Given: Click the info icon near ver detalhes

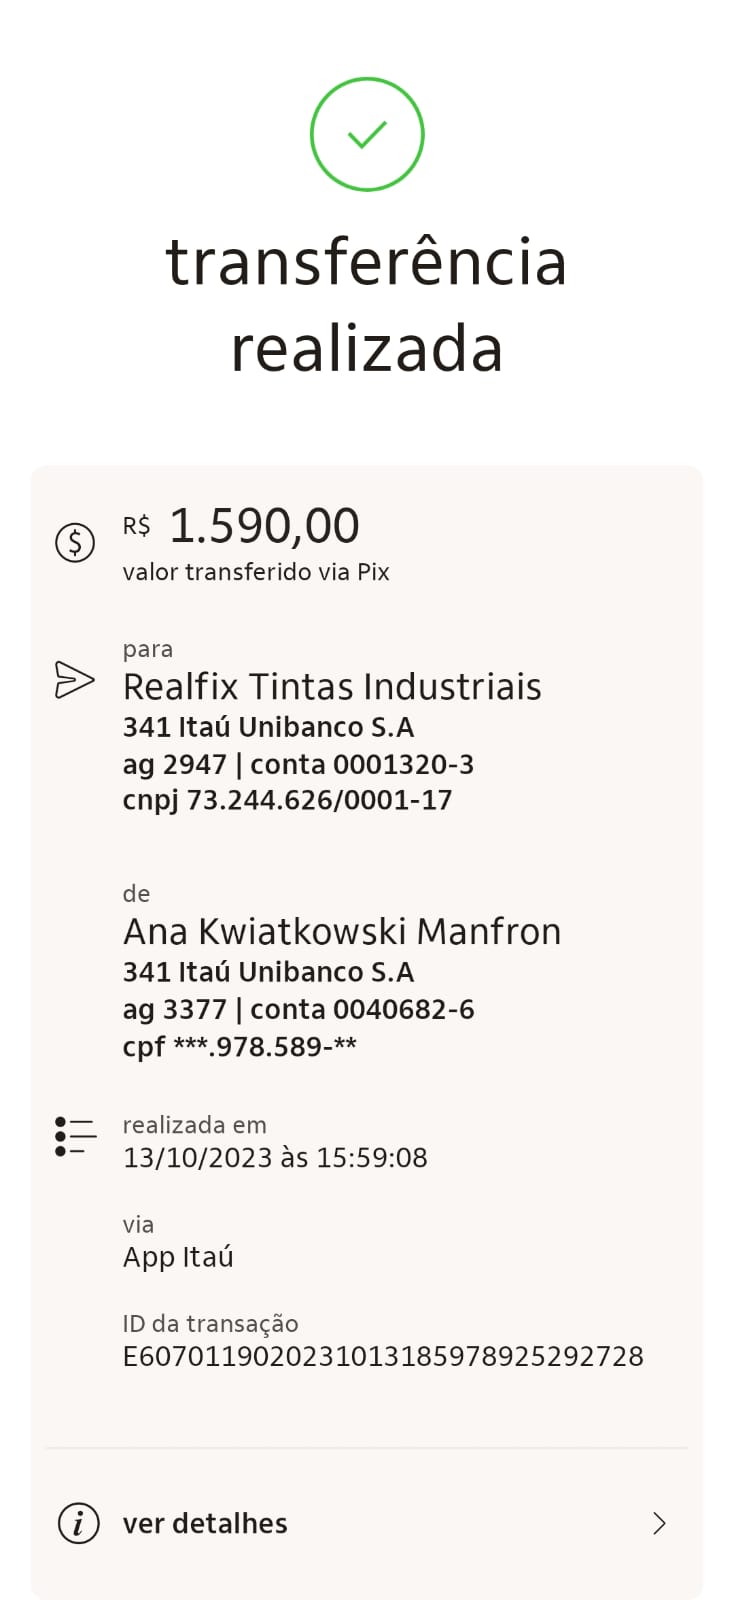Looking at the screenshot, I should [78, 1523].
